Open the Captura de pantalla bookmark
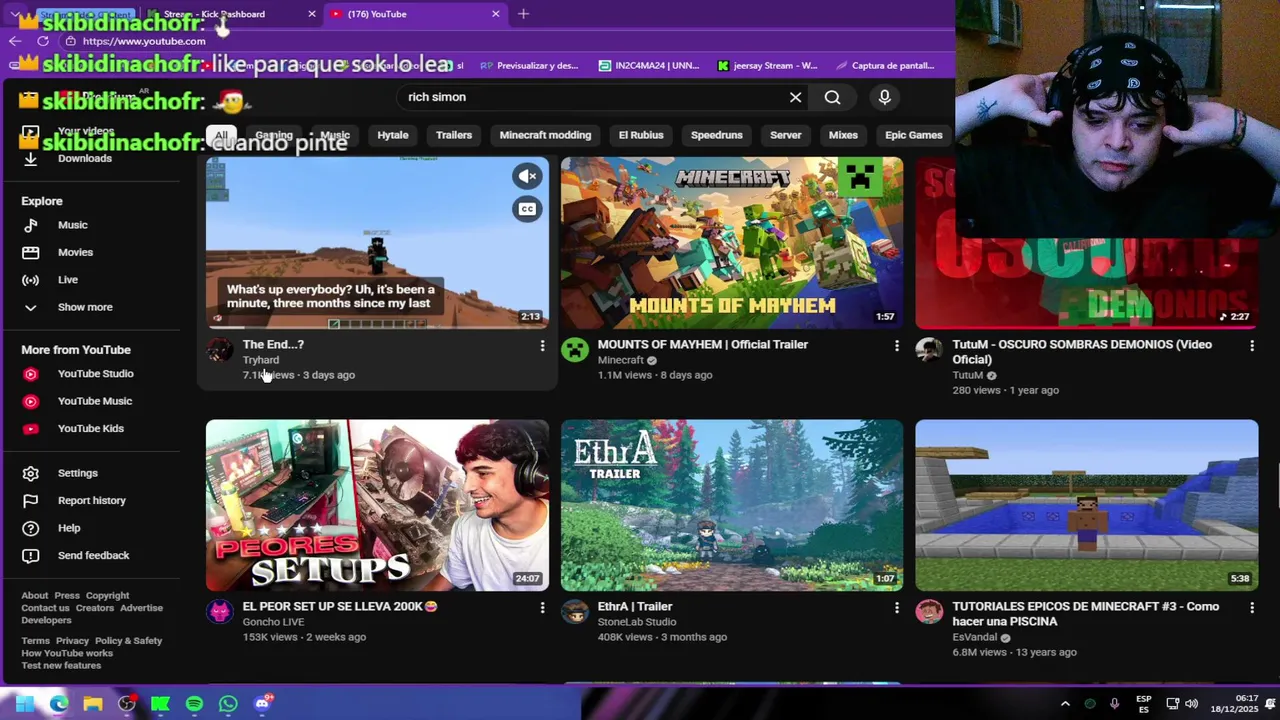This screenshot has width=1280, height=720. click(x=884, y=66)
